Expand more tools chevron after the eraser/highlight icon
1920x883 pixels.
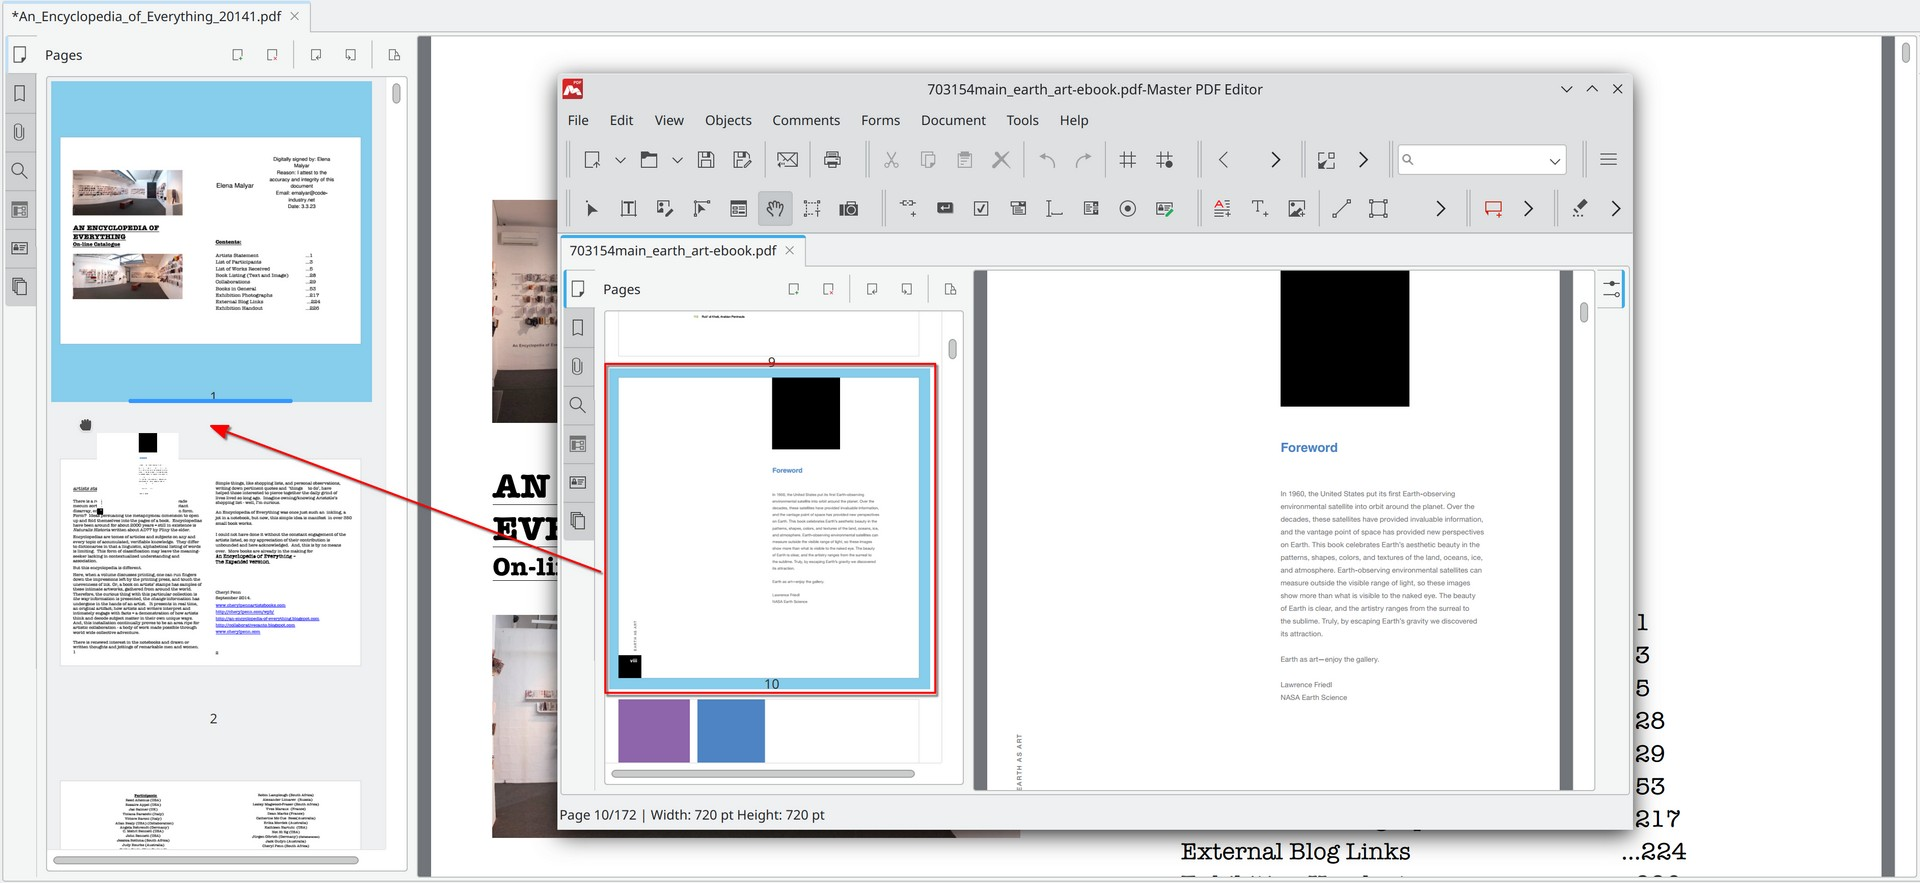tap(1616, 208)
